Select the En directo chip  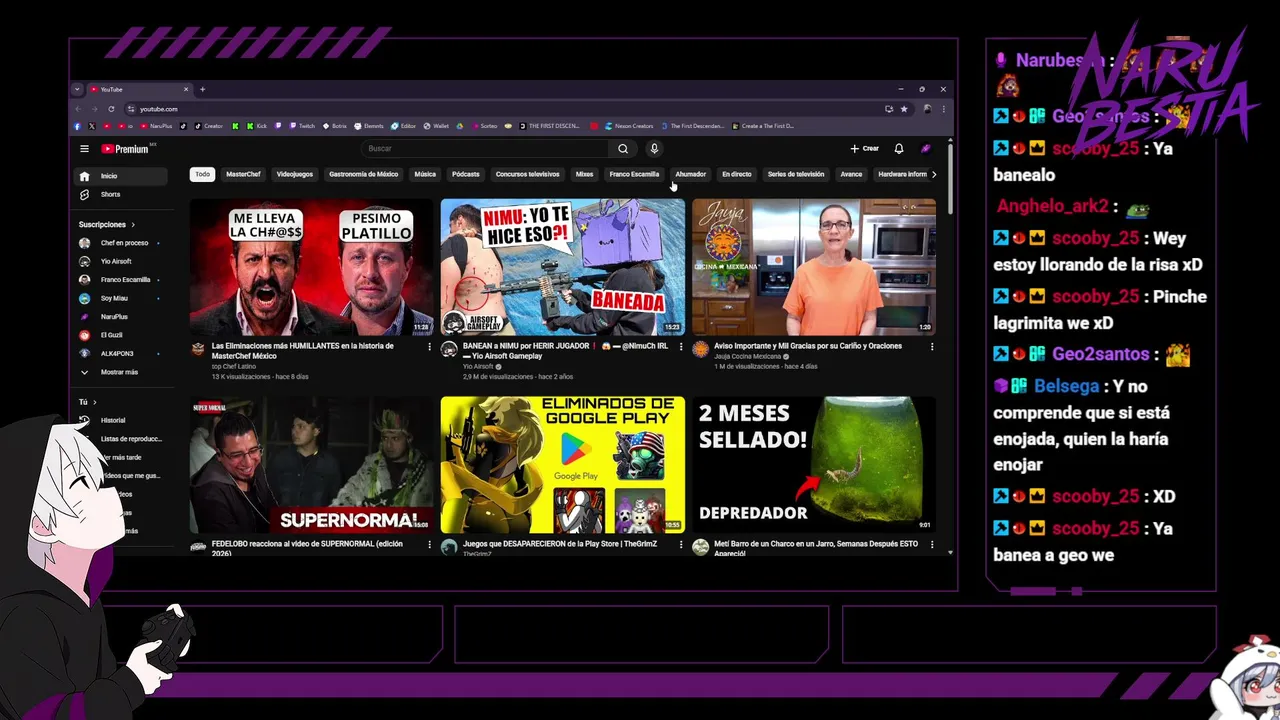(x=737, y=174)
